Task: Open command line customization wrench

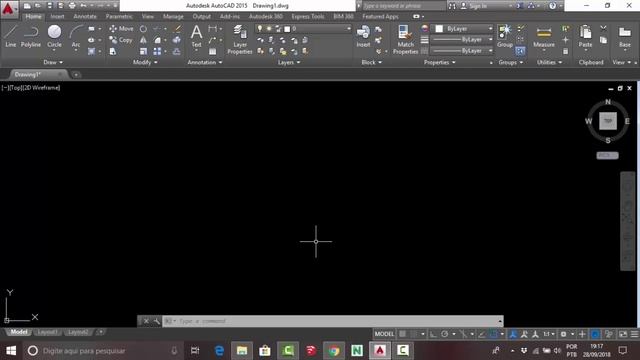Action: click(157, 321)
